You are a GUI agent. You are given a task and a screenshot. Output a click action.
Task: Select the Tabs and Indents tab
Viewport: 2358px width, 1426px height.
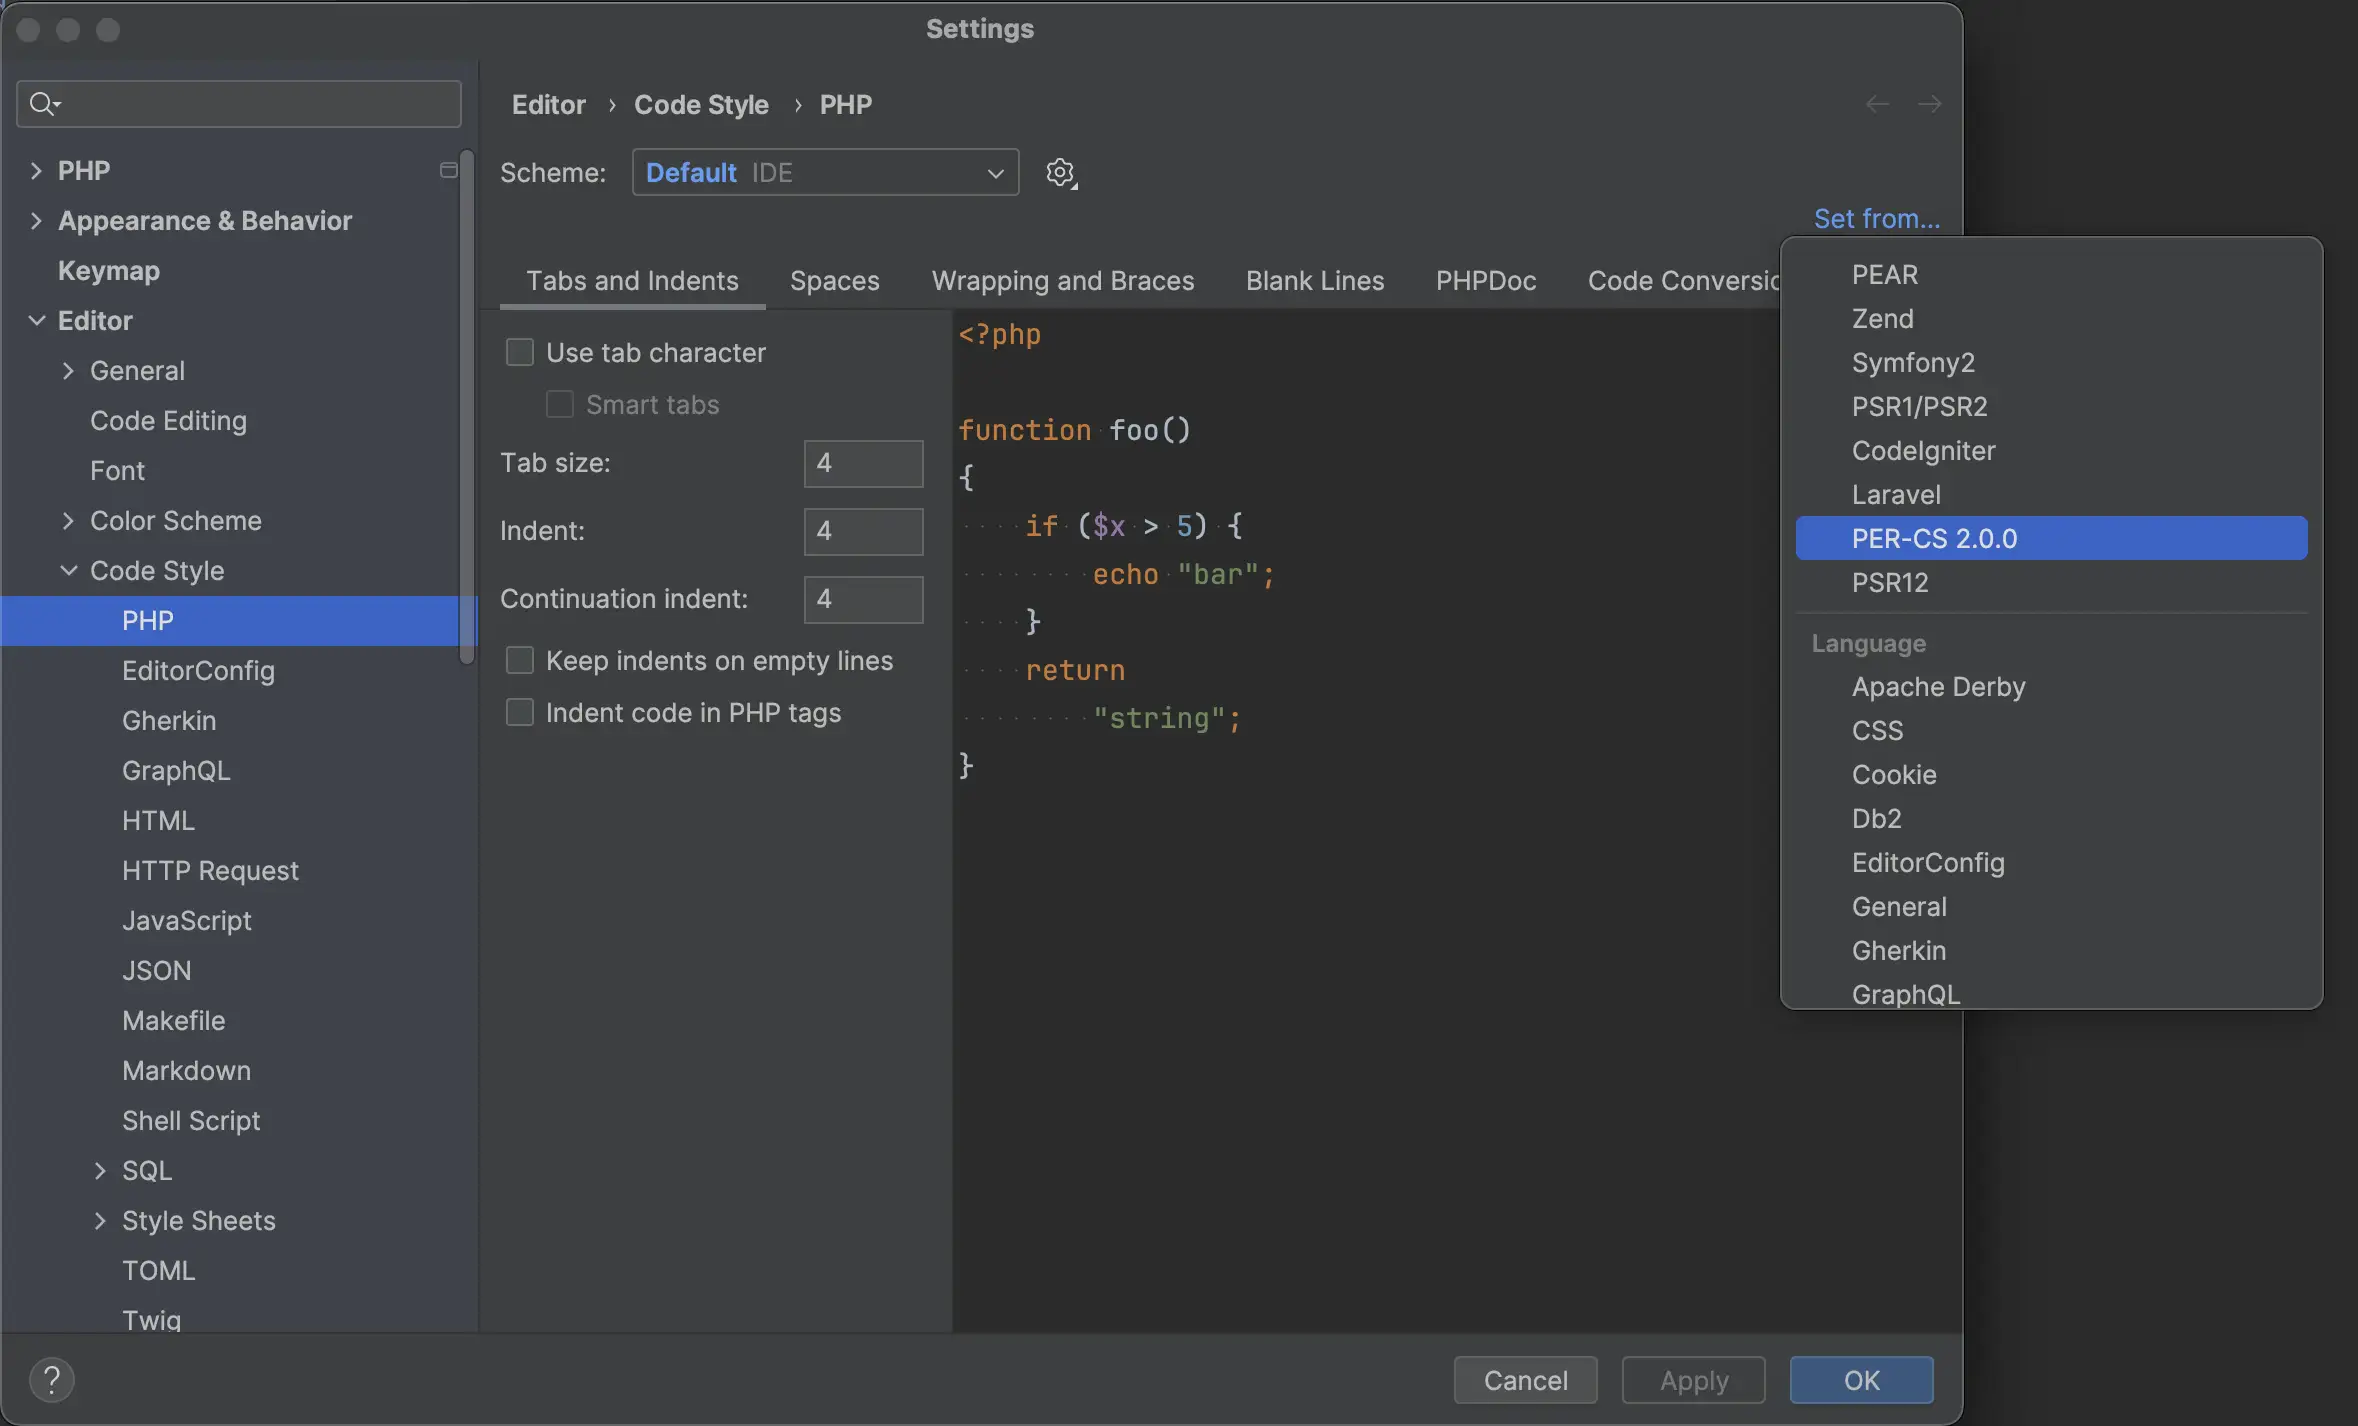[x=632, y=280]
